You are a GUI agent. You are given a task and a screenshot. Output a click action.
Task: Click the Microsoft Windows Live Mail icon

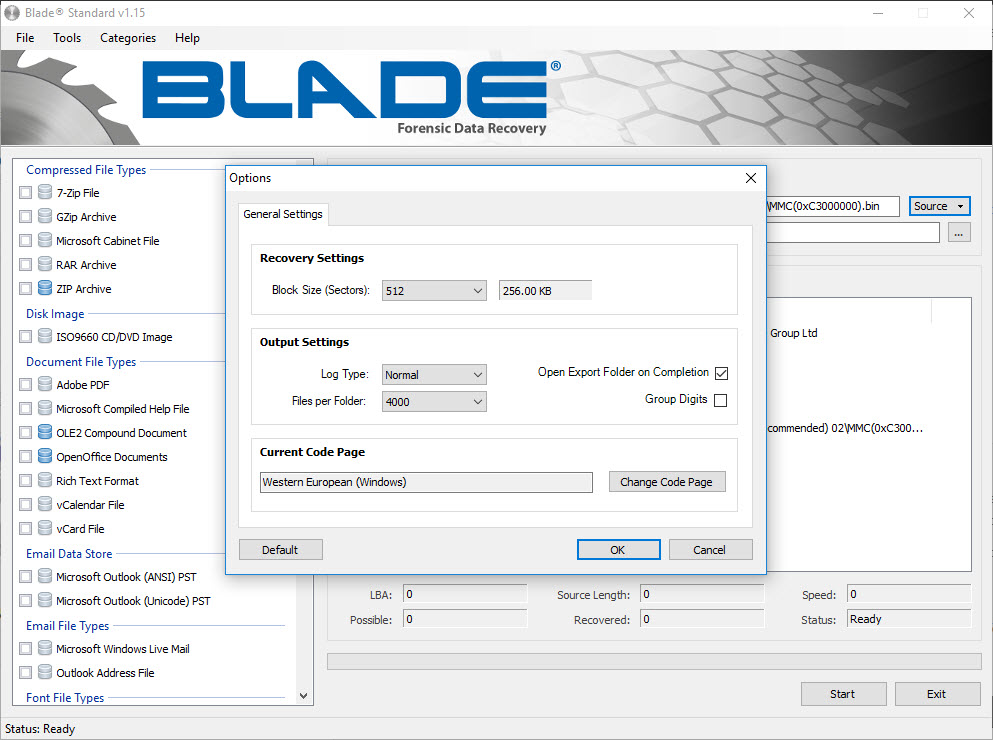44,649
